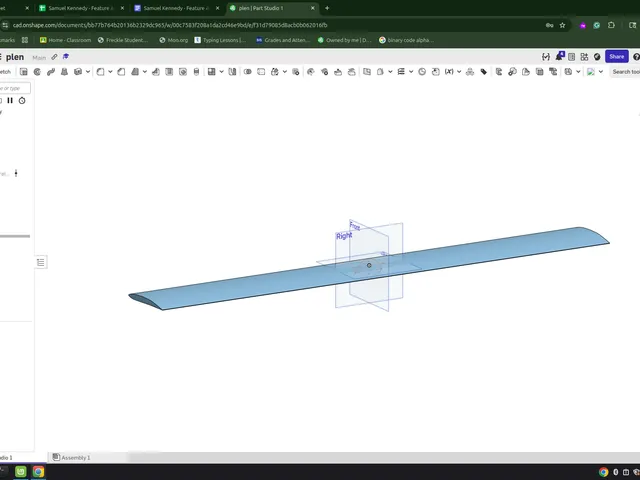Click the Main branch label
Viewport: 640px width, 480px height.
[x=39, y=58]
